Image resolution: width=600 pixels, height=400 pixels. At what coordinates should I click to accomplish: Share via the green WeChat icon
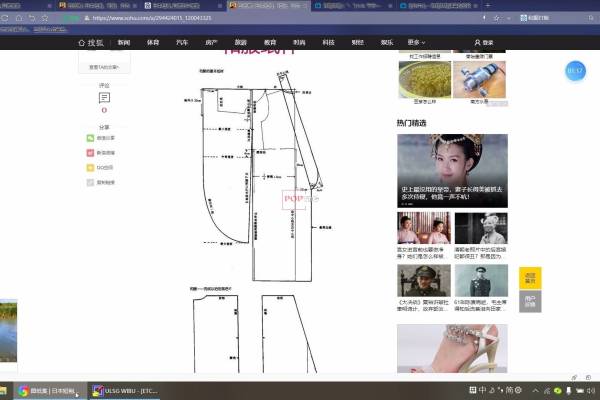(91, 138)
